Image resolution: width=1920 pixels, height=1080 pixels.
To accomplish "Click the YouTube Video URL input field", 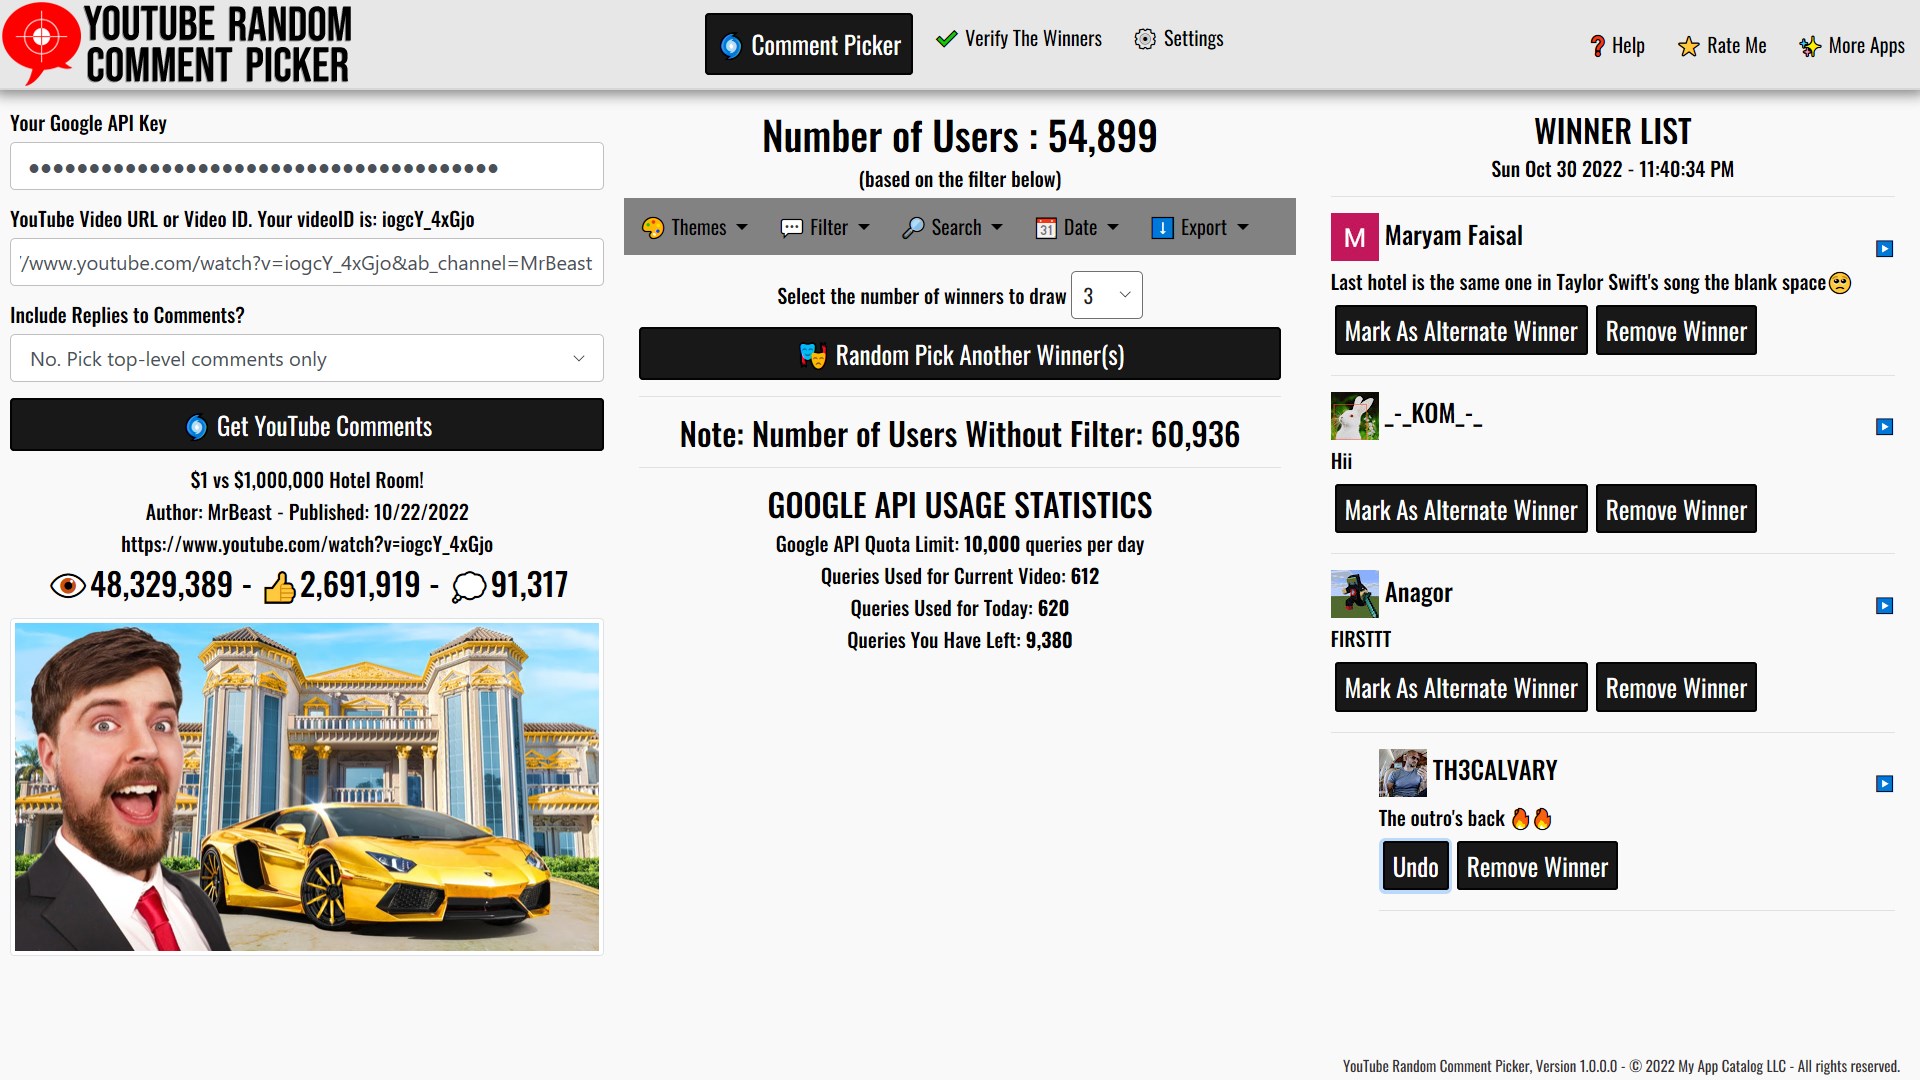I will point(306,263).
